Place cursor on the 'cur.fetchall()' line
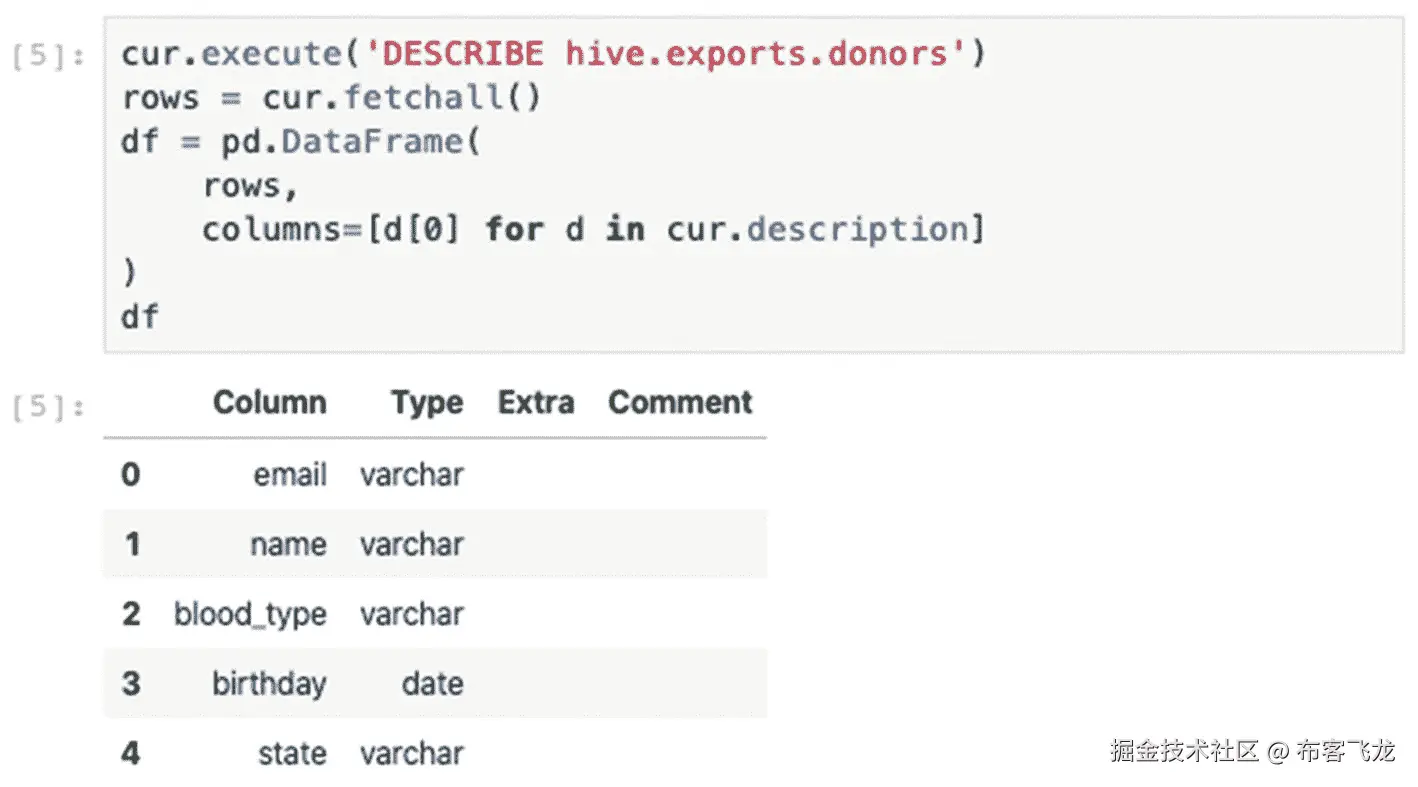 (331, 98)
